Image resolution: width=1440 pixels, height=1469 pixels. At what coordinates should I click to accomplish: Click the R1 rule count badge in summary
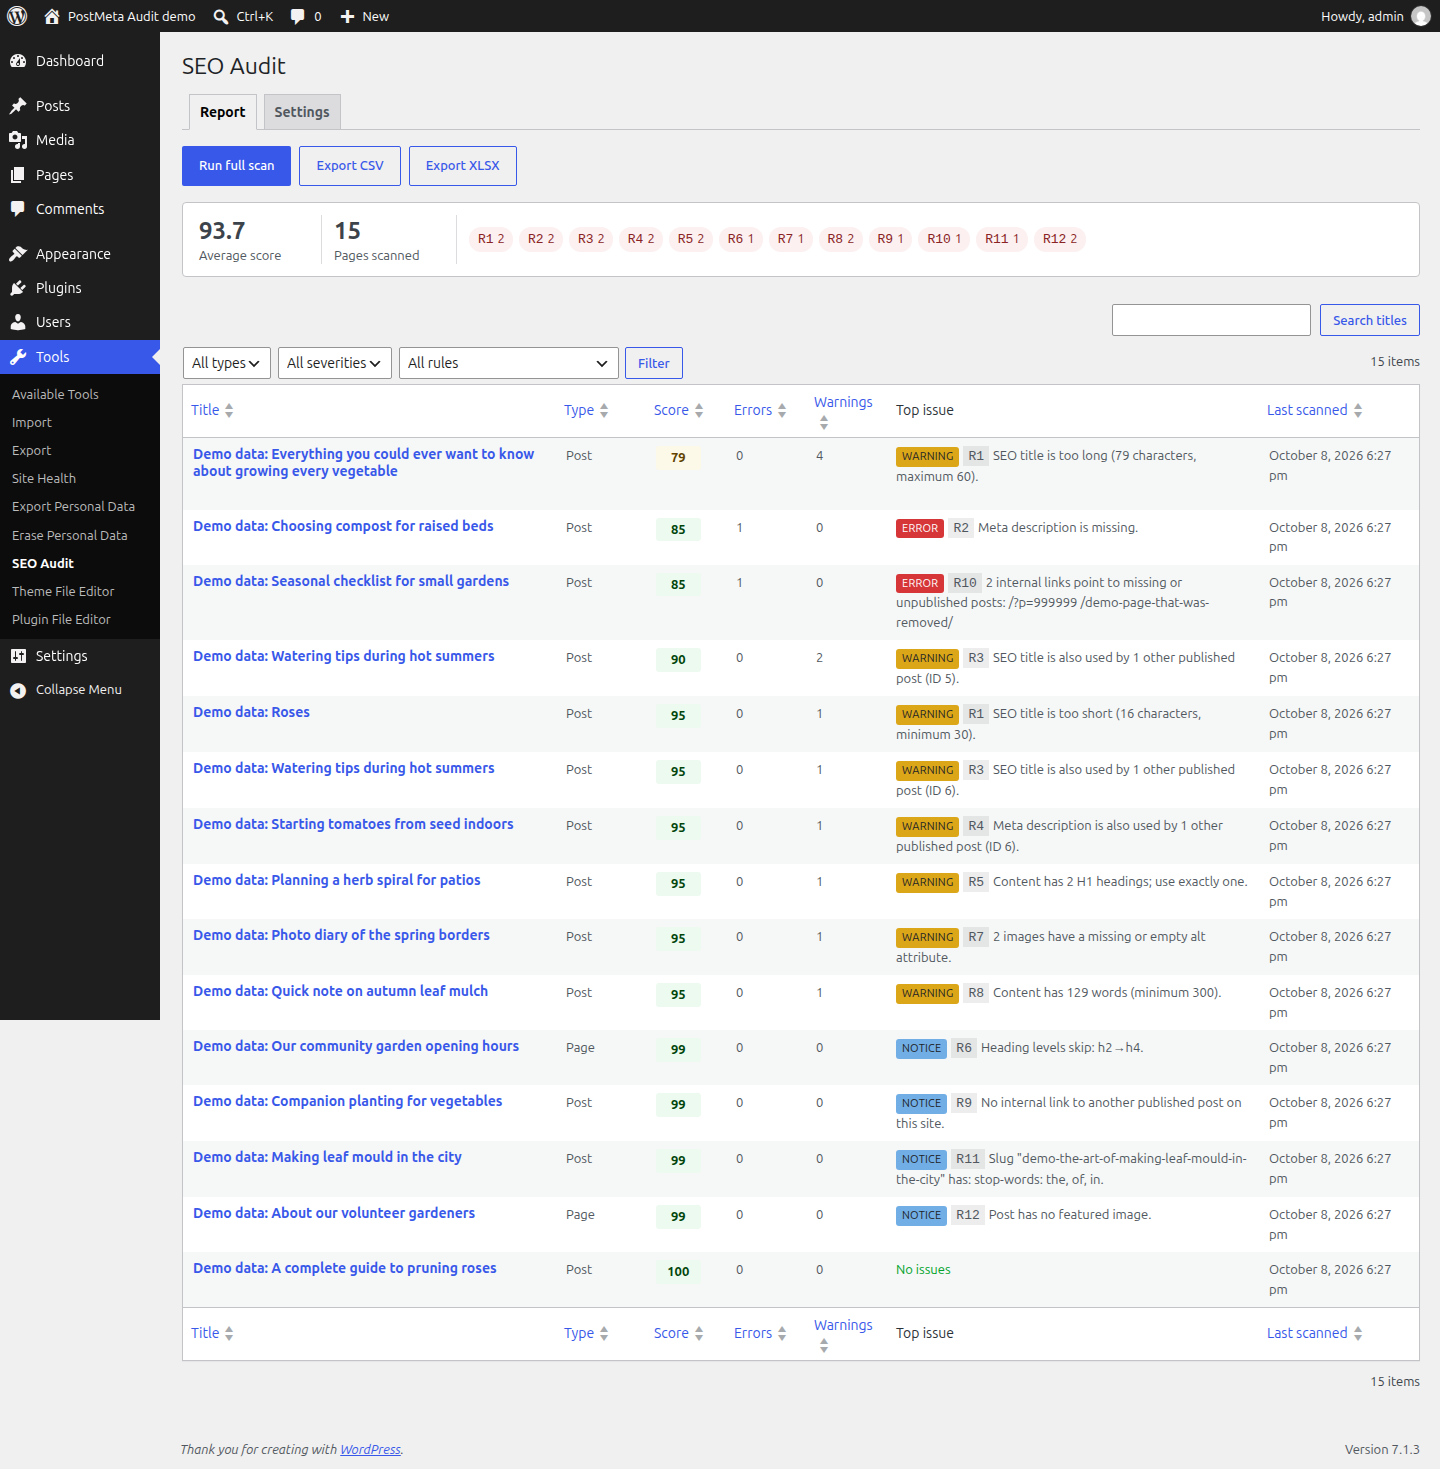[491, 239]
